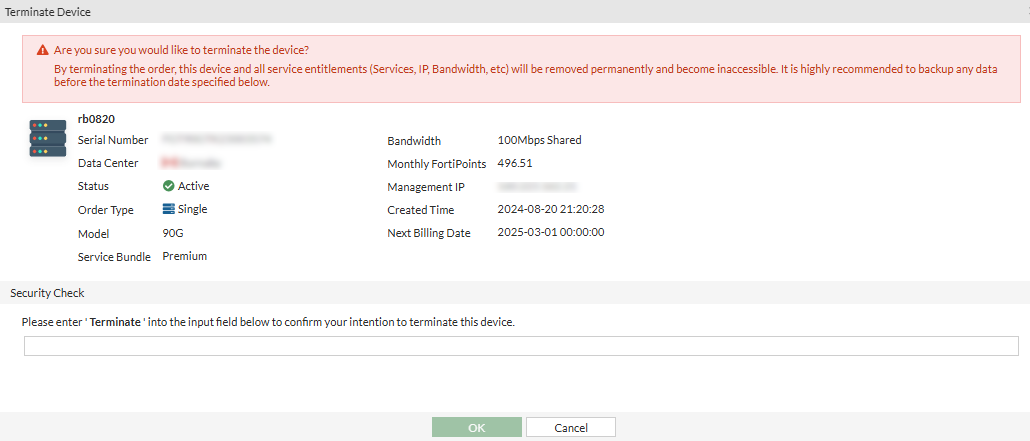Click the Model value 90G
The image size is (1030, 441).
(x=173, y=233)
